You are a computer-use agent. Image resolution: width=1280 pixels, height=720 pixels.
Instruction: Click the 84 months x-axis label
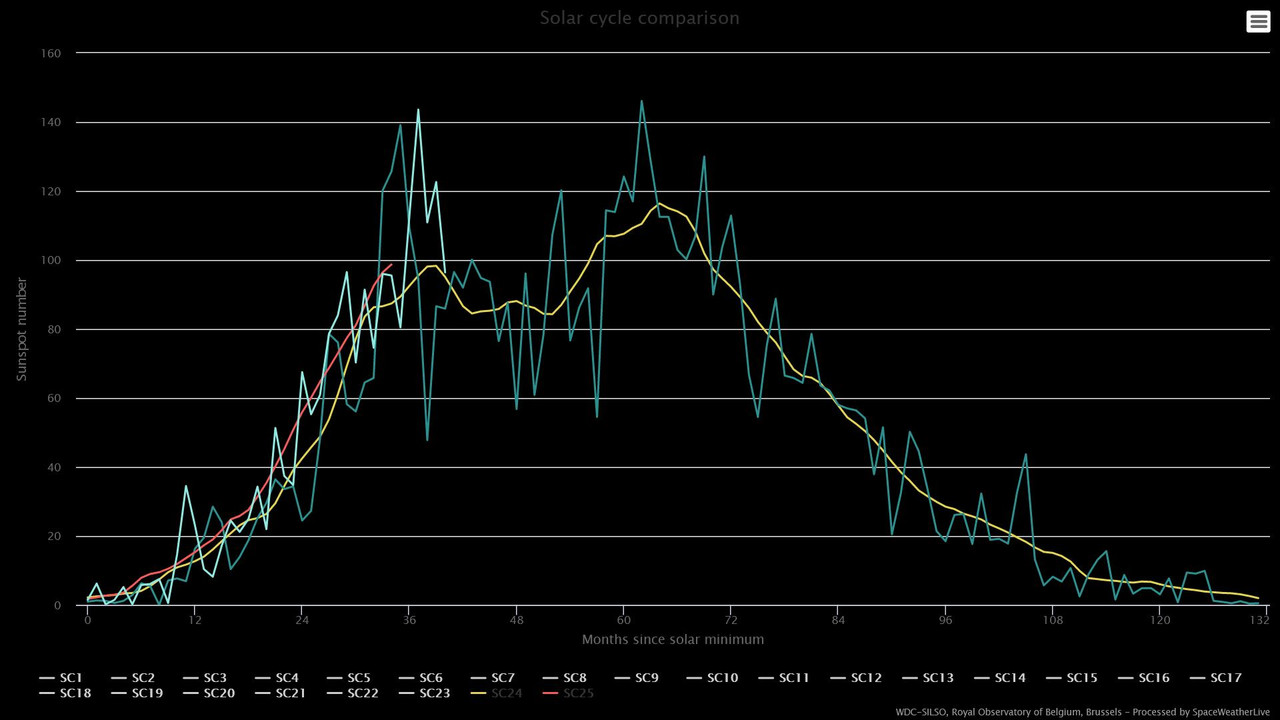pyautogui.click(x=838, y=620)
